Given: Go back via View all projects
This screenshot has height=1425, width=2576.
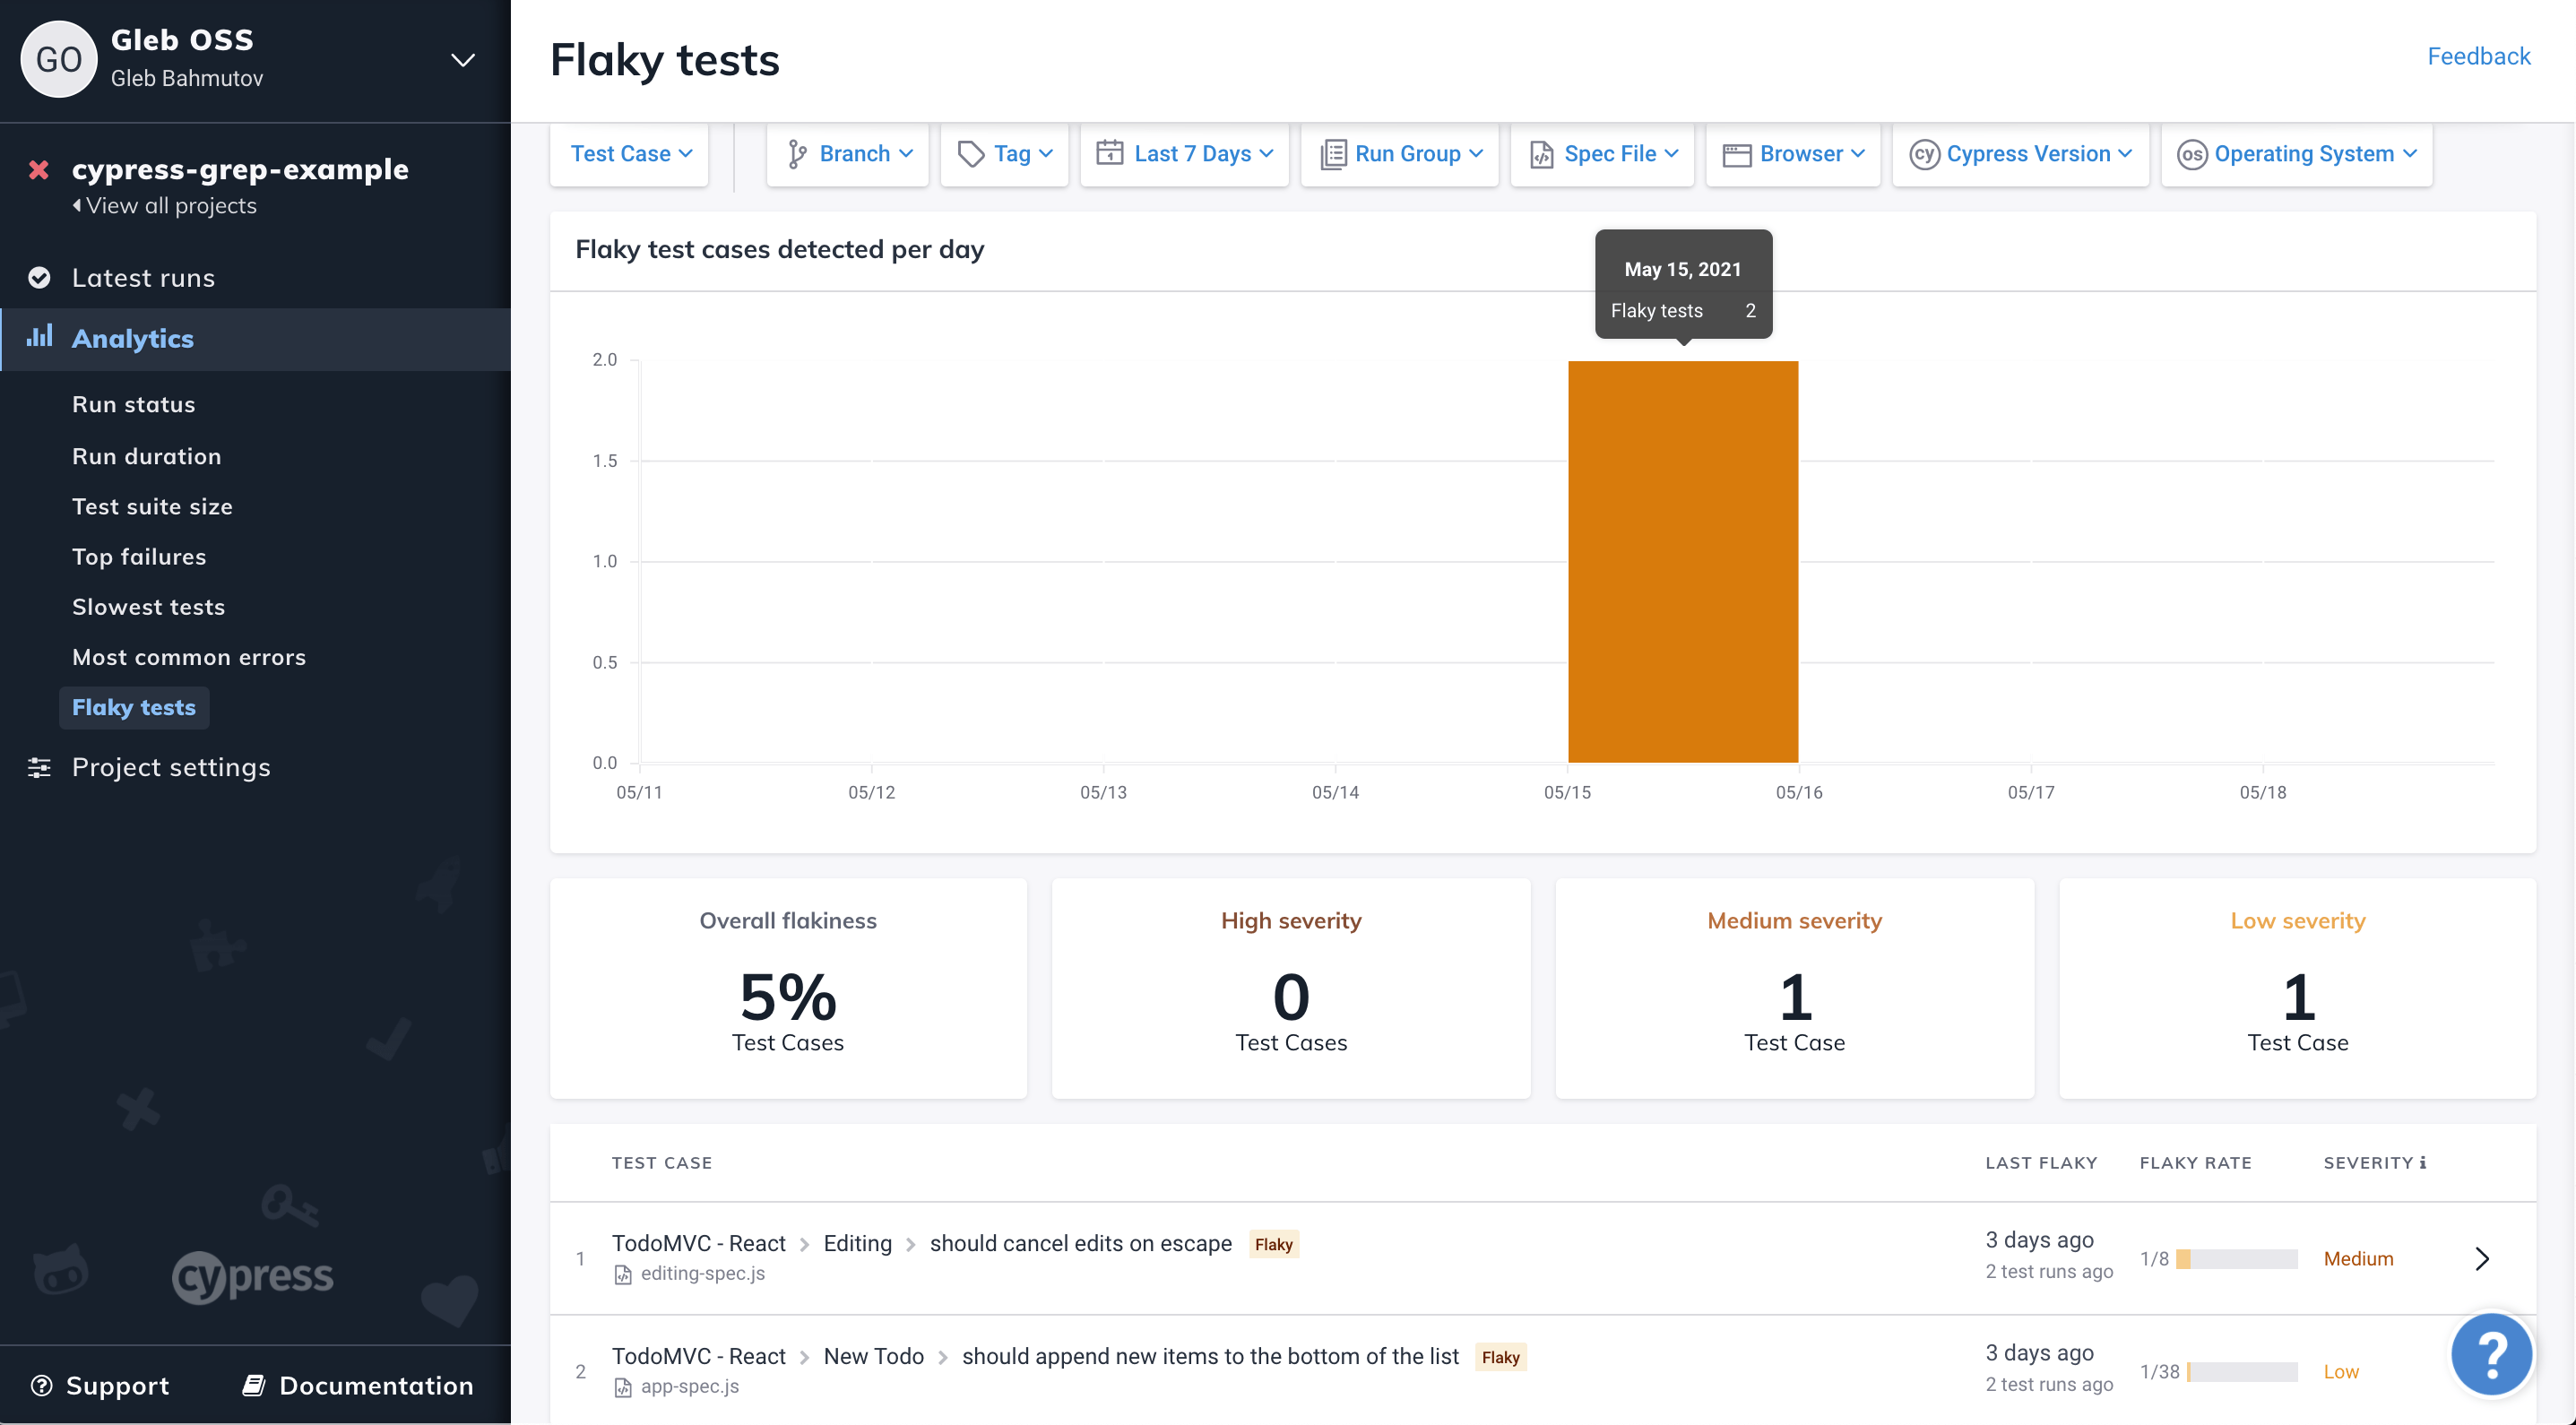Looking at the screenshot, I should click(165, 206).
